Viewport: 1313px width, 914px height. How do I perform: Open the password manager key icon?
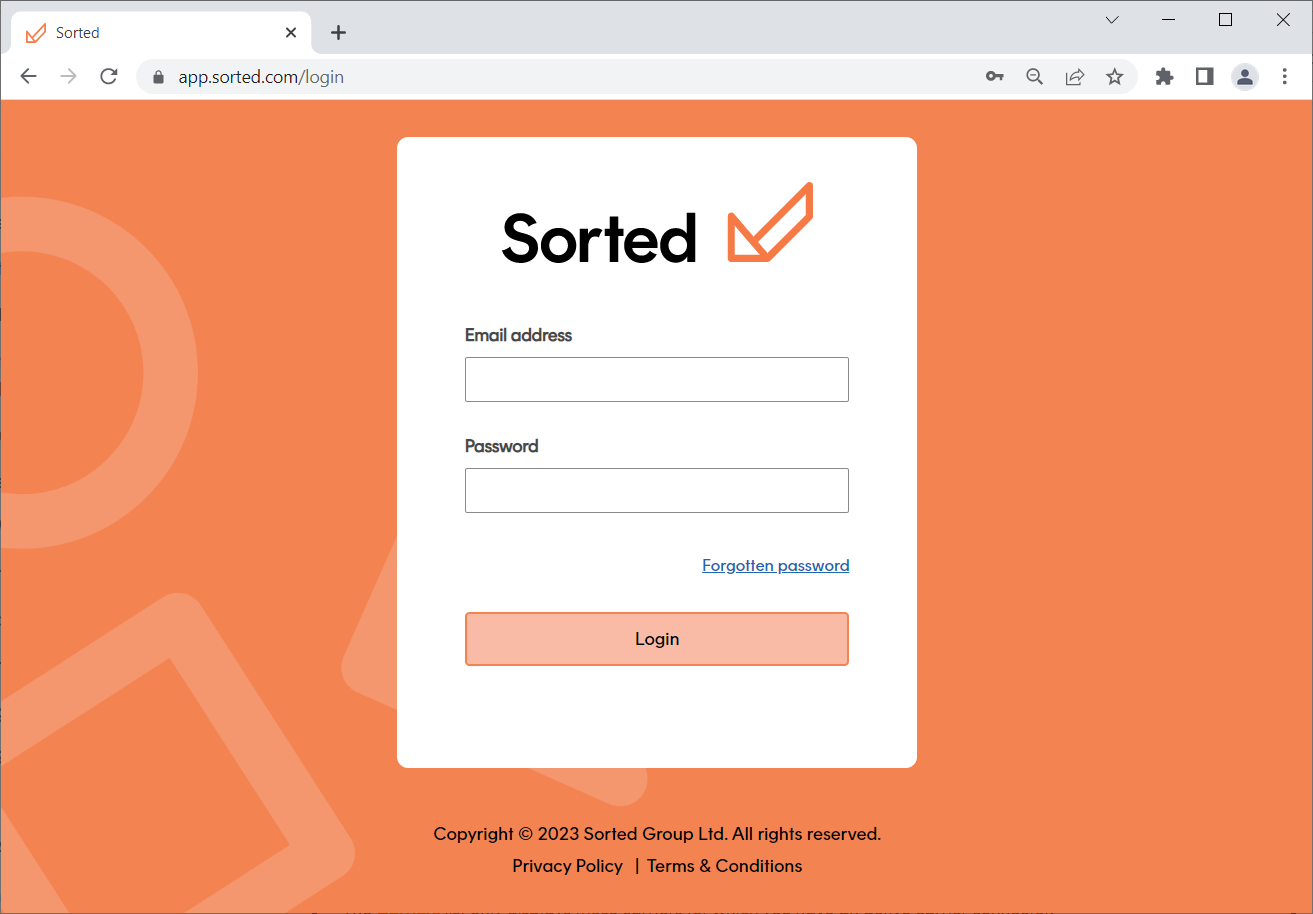994,76
